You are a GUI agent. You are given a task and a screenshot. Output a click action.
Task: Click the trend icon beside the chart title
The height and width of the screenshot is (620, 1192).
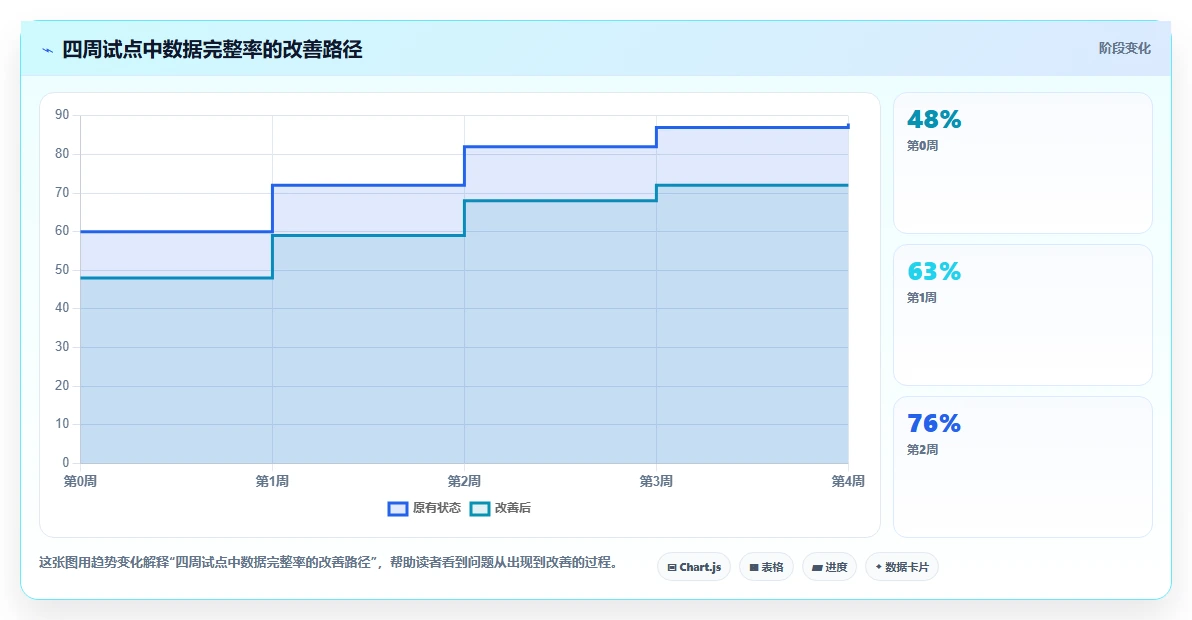click(x=48, y=50)
